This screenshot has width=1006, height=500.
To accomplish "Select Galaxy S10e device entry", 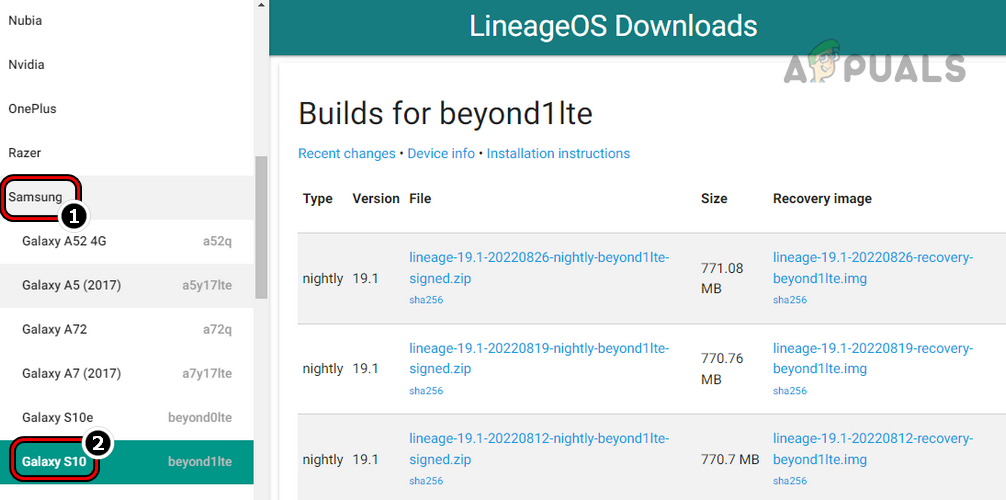I will pyautogui.click(x=58, y=417).
